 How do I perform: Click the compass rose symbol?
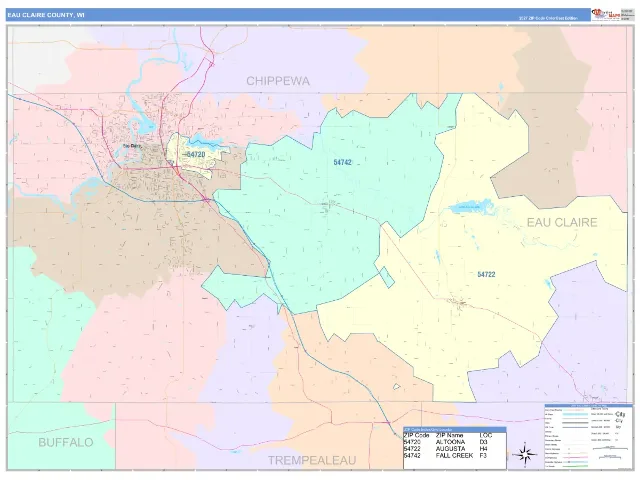pyautogui.click(x=525, y=454)
